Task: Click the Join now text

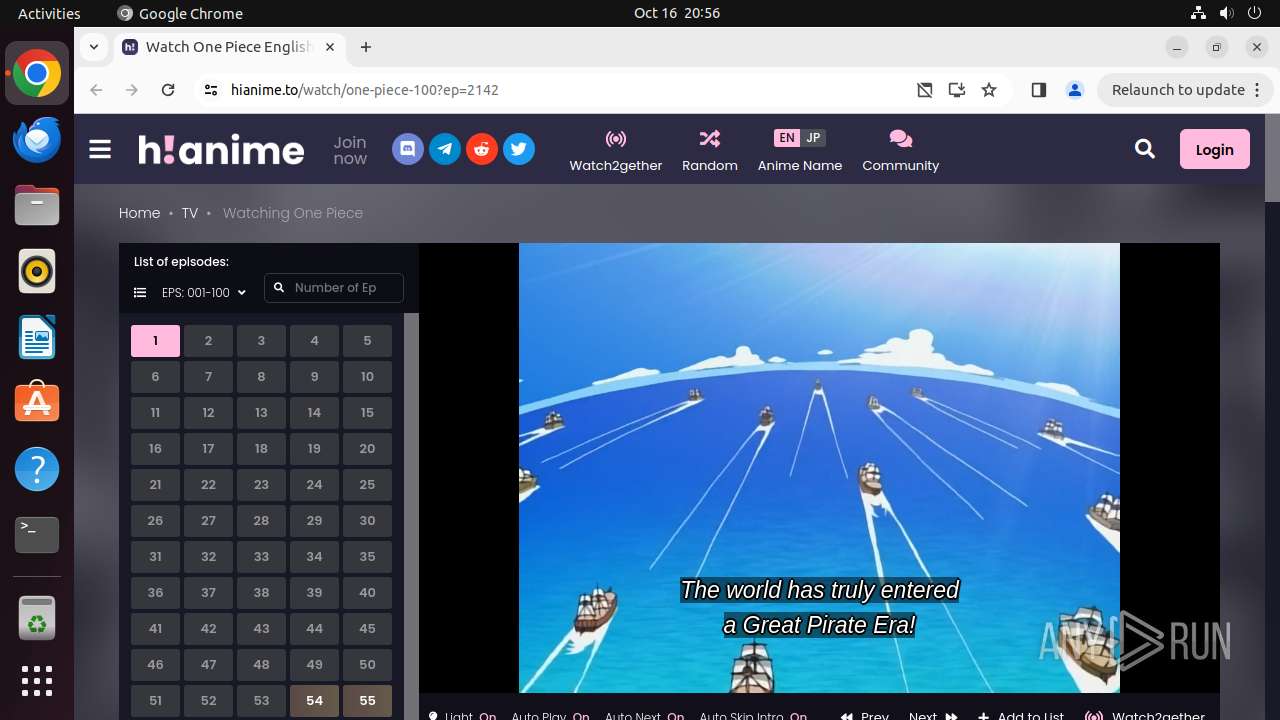Action: (x=350, y=150)
